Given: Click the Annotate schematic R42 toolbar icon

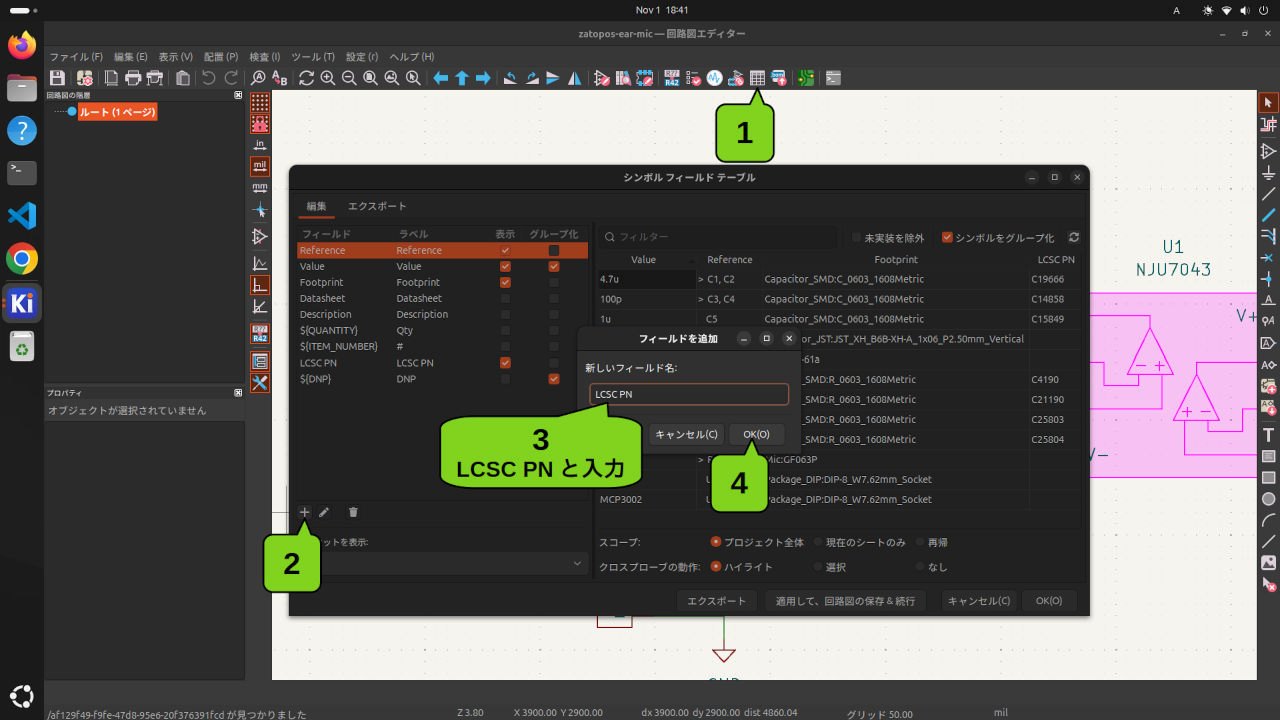Looking at the screenshot, I should (671, 78).
